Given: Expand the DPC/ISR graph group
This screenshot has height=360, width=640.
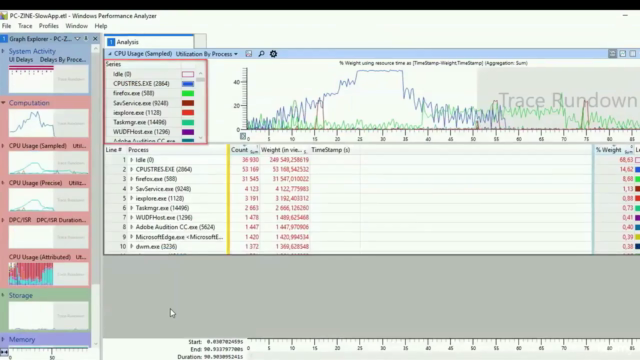Looking at the screenshot, I should (x=3, y=220).
